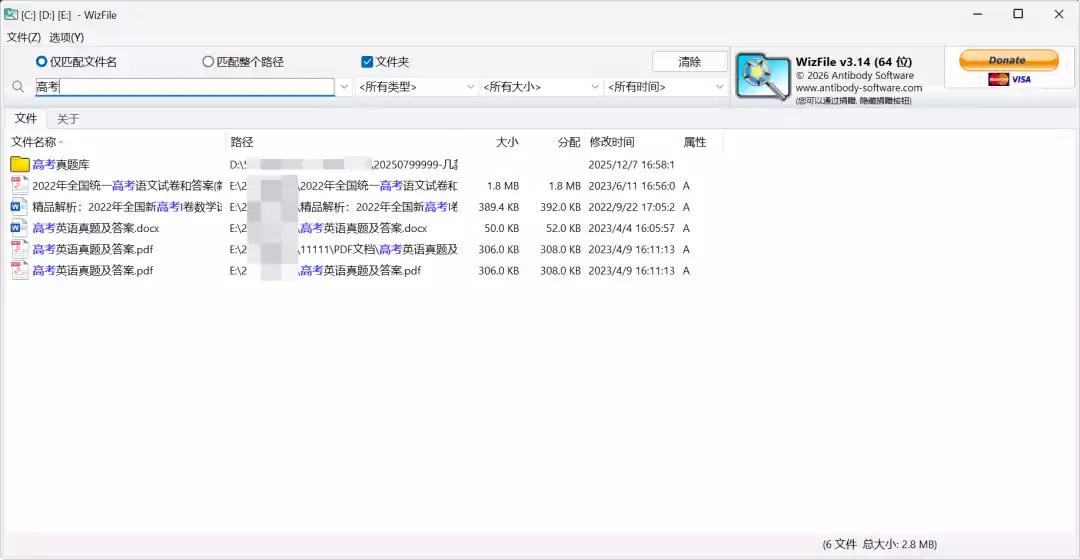Click the status bar 6 文件 总大小 text
The image size is (1080, 560).
pyautogui.click(x=880, y=544)
